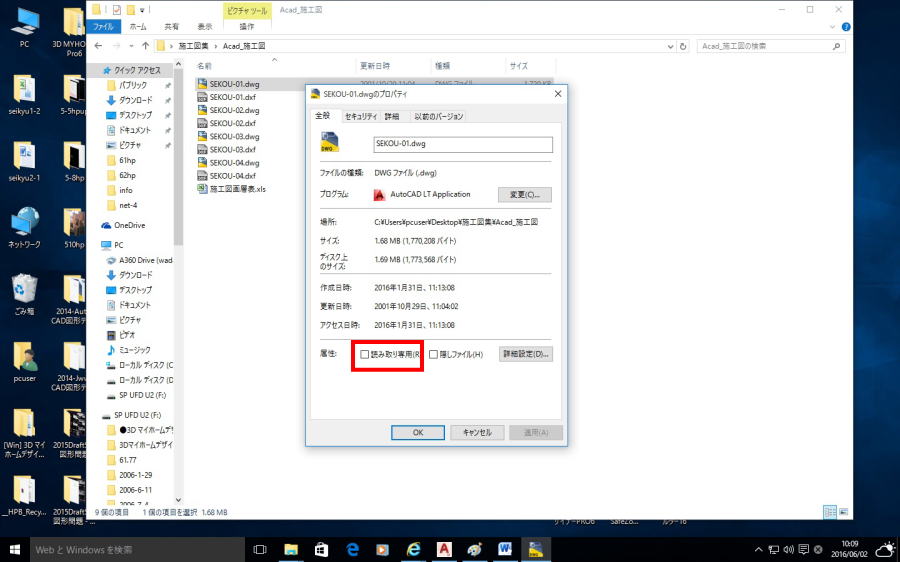Go back with the Explorer back arrow
900x562 pixels.
coord(99,46)
